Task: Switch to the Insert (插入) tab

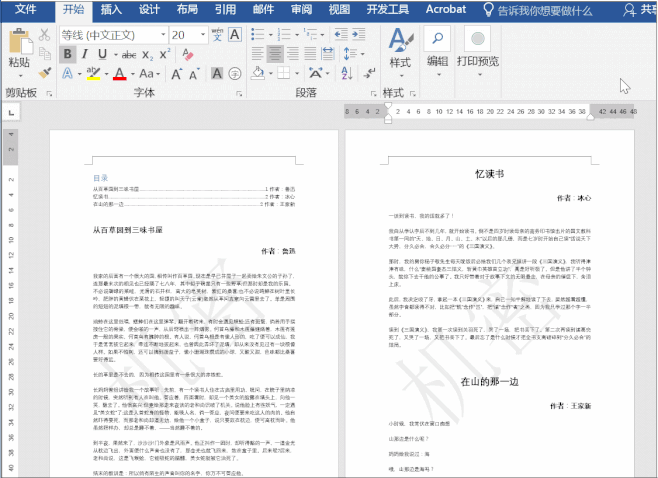Action: pos(111,10)
